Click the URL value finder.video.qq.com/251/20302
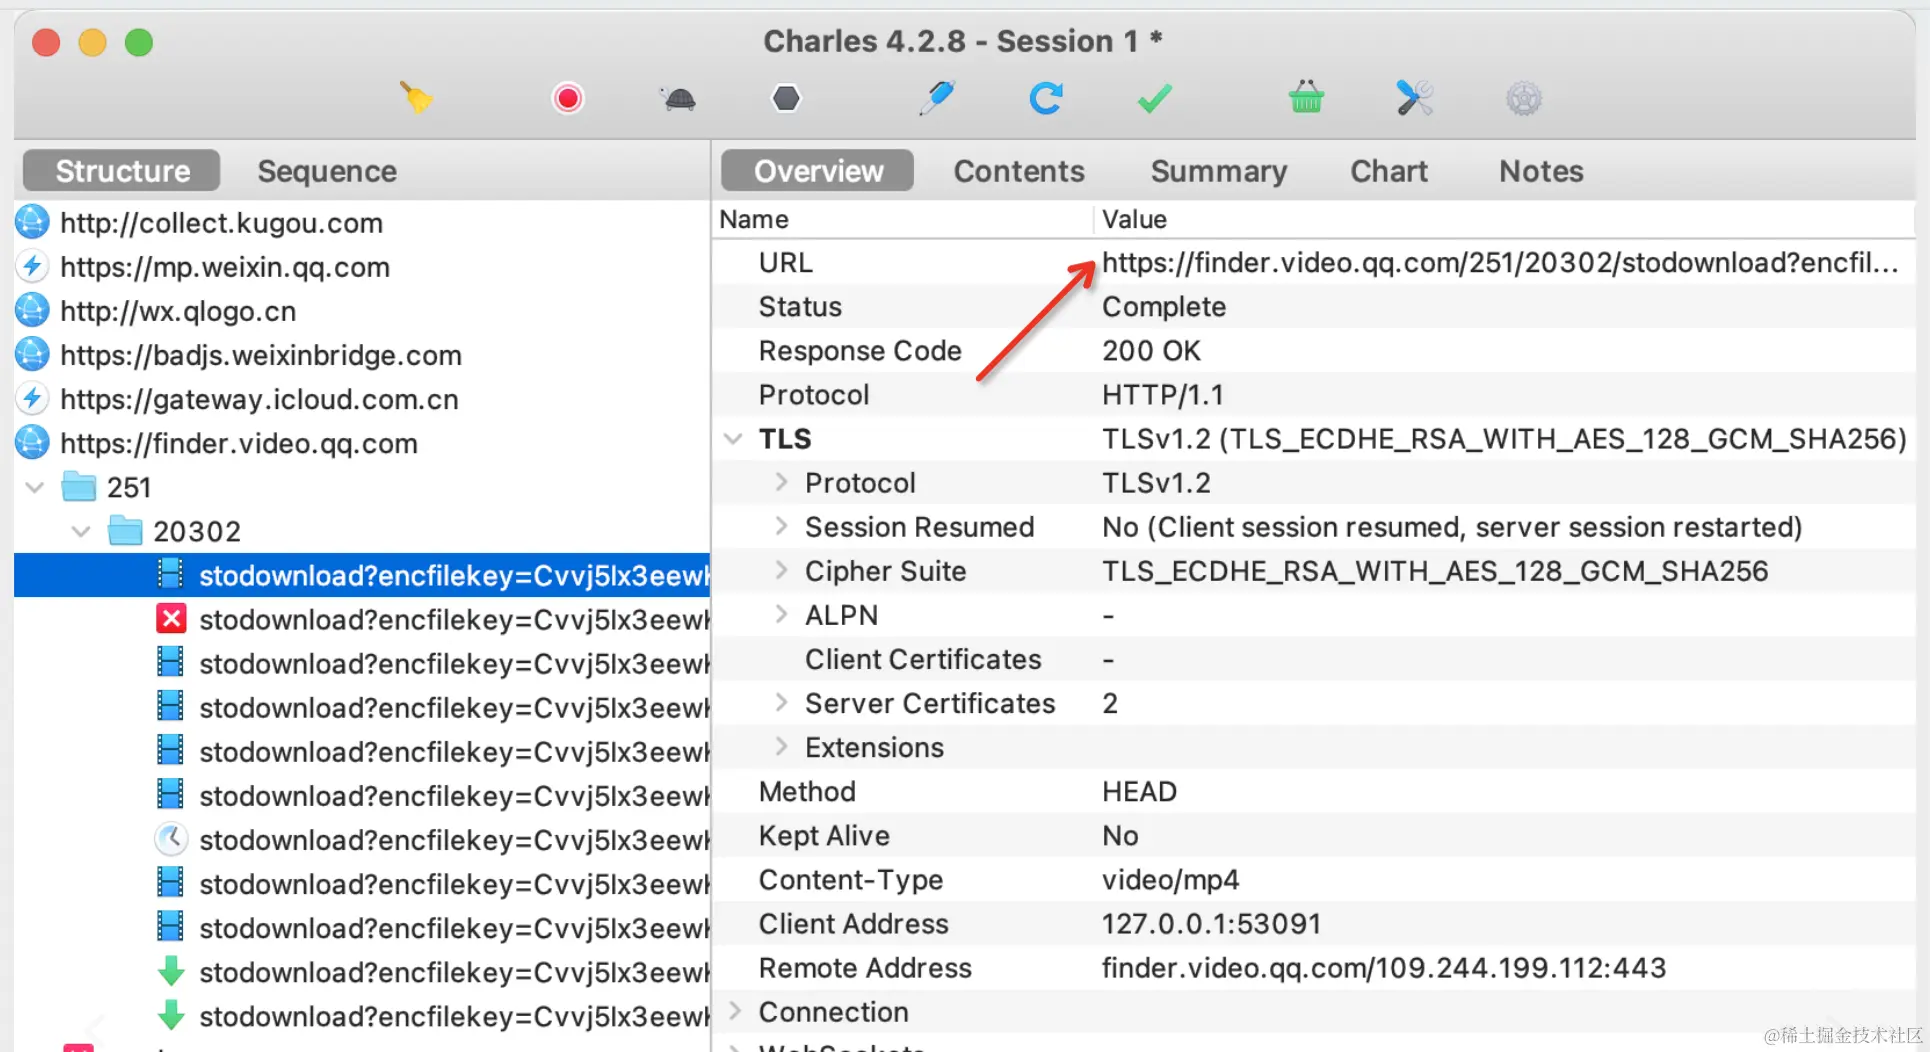 pos(1500,263)
